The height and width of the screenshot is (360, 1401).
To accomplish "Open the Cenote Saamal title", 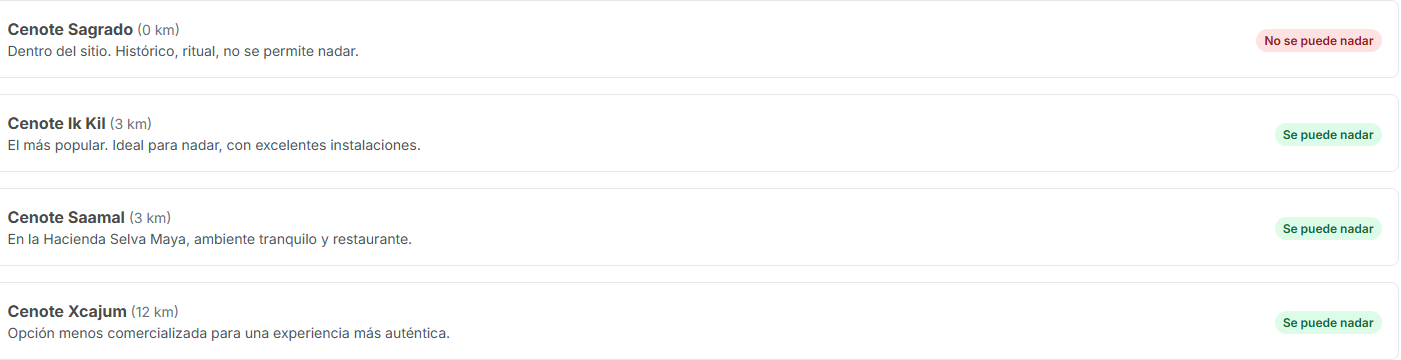I will 66,218.
